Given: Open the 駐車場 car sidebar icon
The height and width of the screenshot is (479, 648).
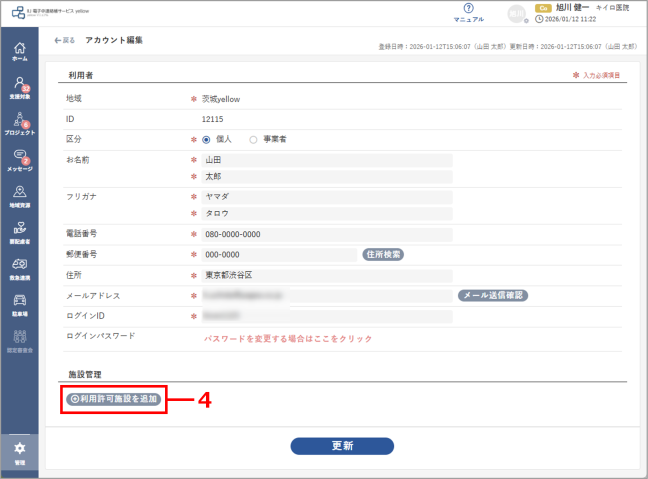Looking at the screenshot, I should [x=19, y=305].
